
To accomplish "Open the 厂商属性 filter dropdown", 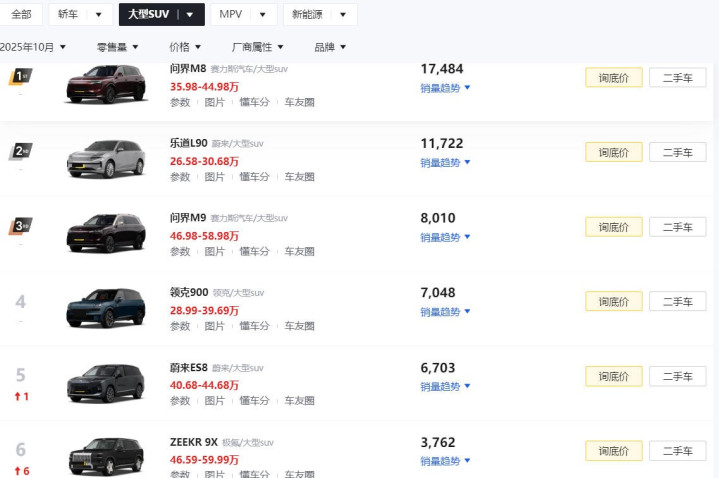I will [x=257, y=47].
